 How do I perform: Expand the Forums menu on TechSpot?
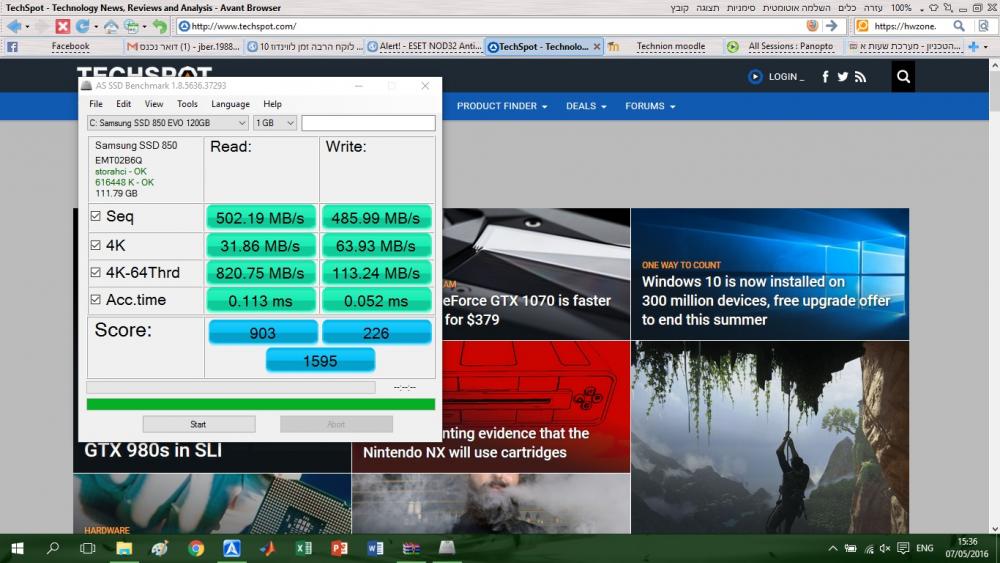[650, 106]
